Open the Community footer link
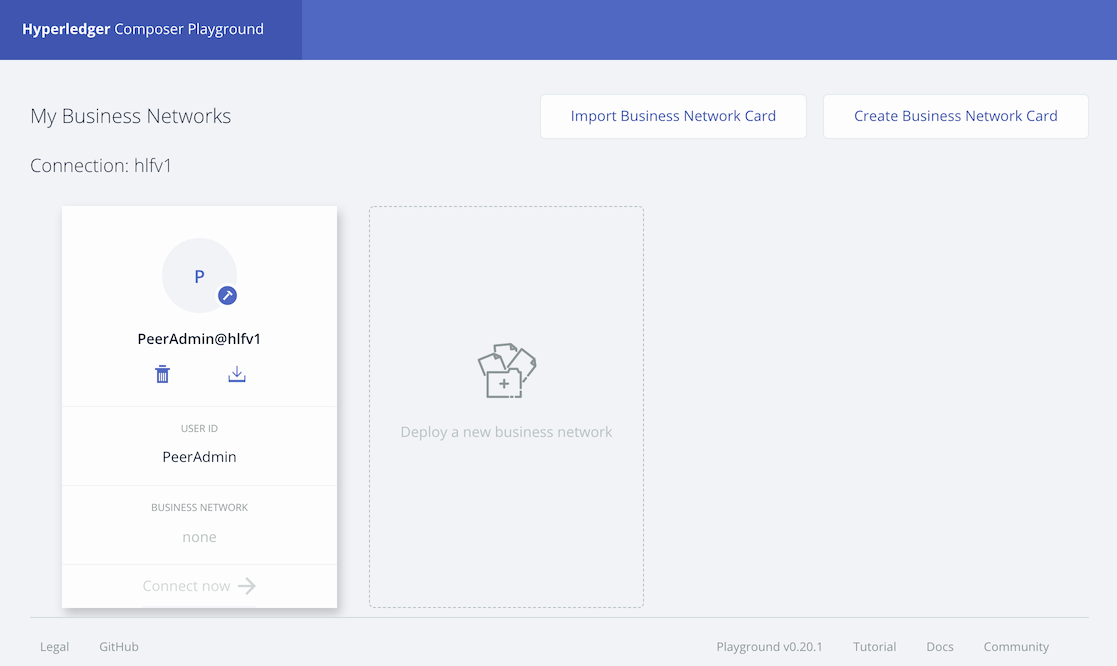The height and width of the screenshot is (666, 1117). [x=1016, y=647]
